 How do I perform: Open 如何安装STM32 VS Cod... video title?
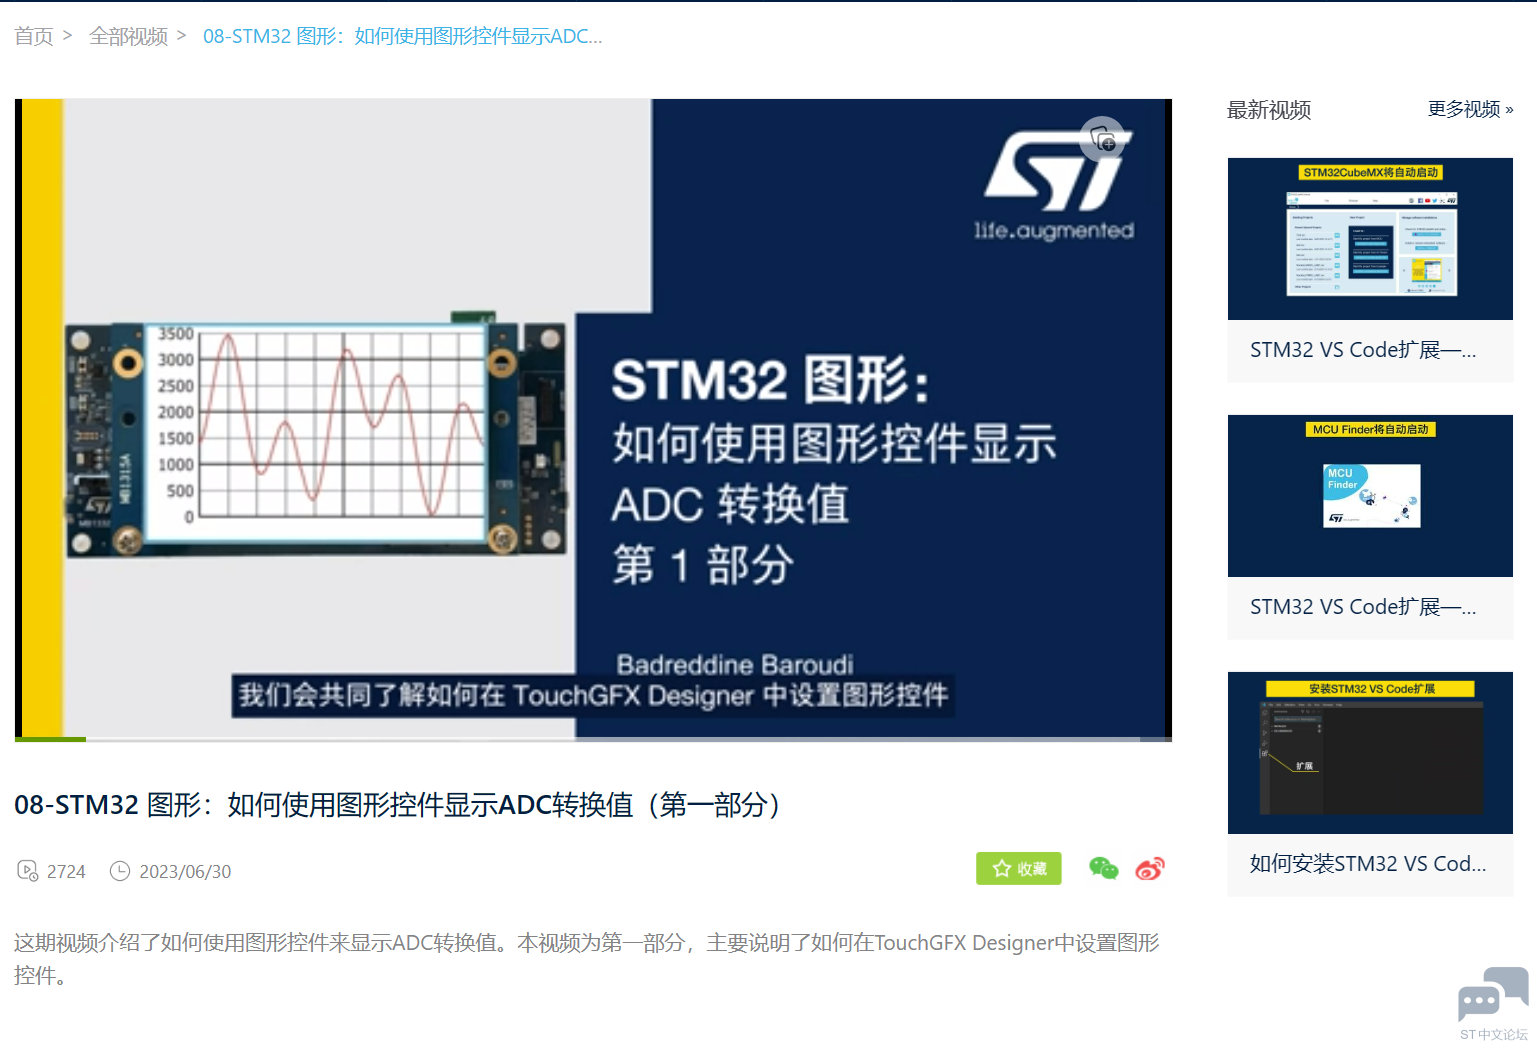[1368, 864]
